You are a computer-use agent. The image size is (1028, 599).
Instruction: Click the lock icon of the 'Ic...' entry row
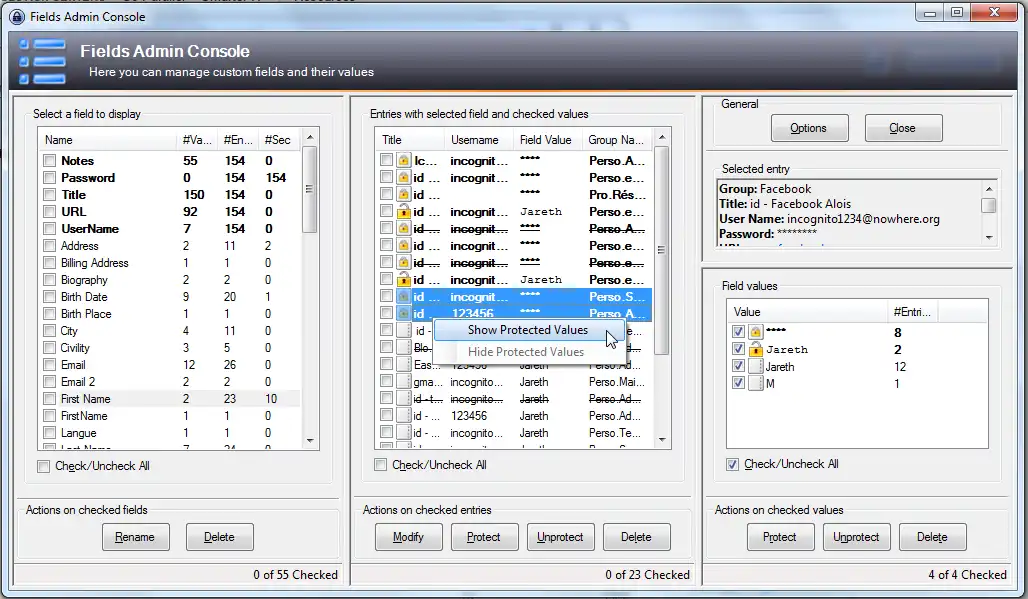(x=403, y=161)
